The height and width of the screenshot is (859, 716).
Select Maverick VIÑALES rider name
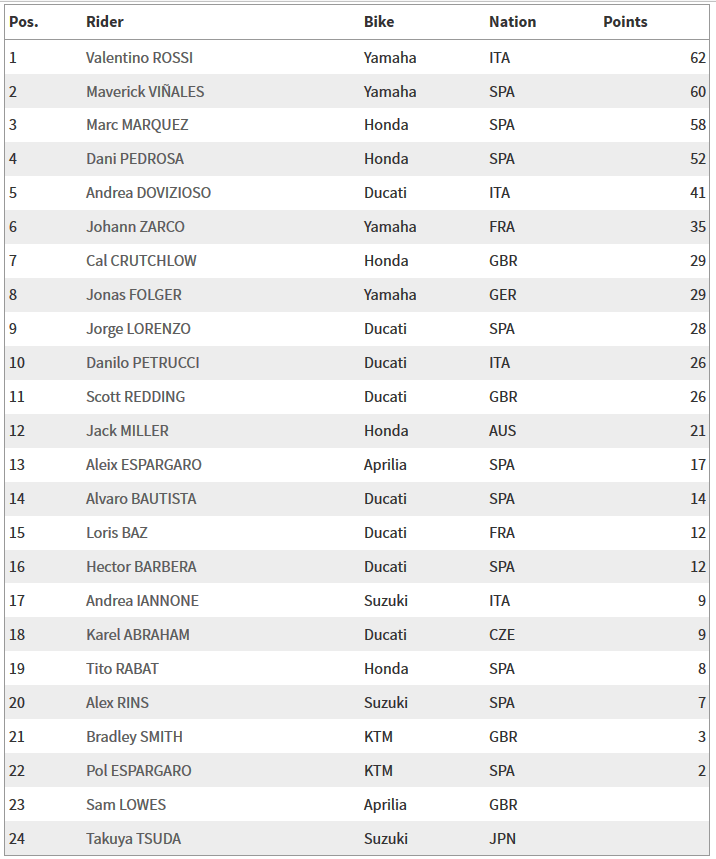(x=145, y=91)
